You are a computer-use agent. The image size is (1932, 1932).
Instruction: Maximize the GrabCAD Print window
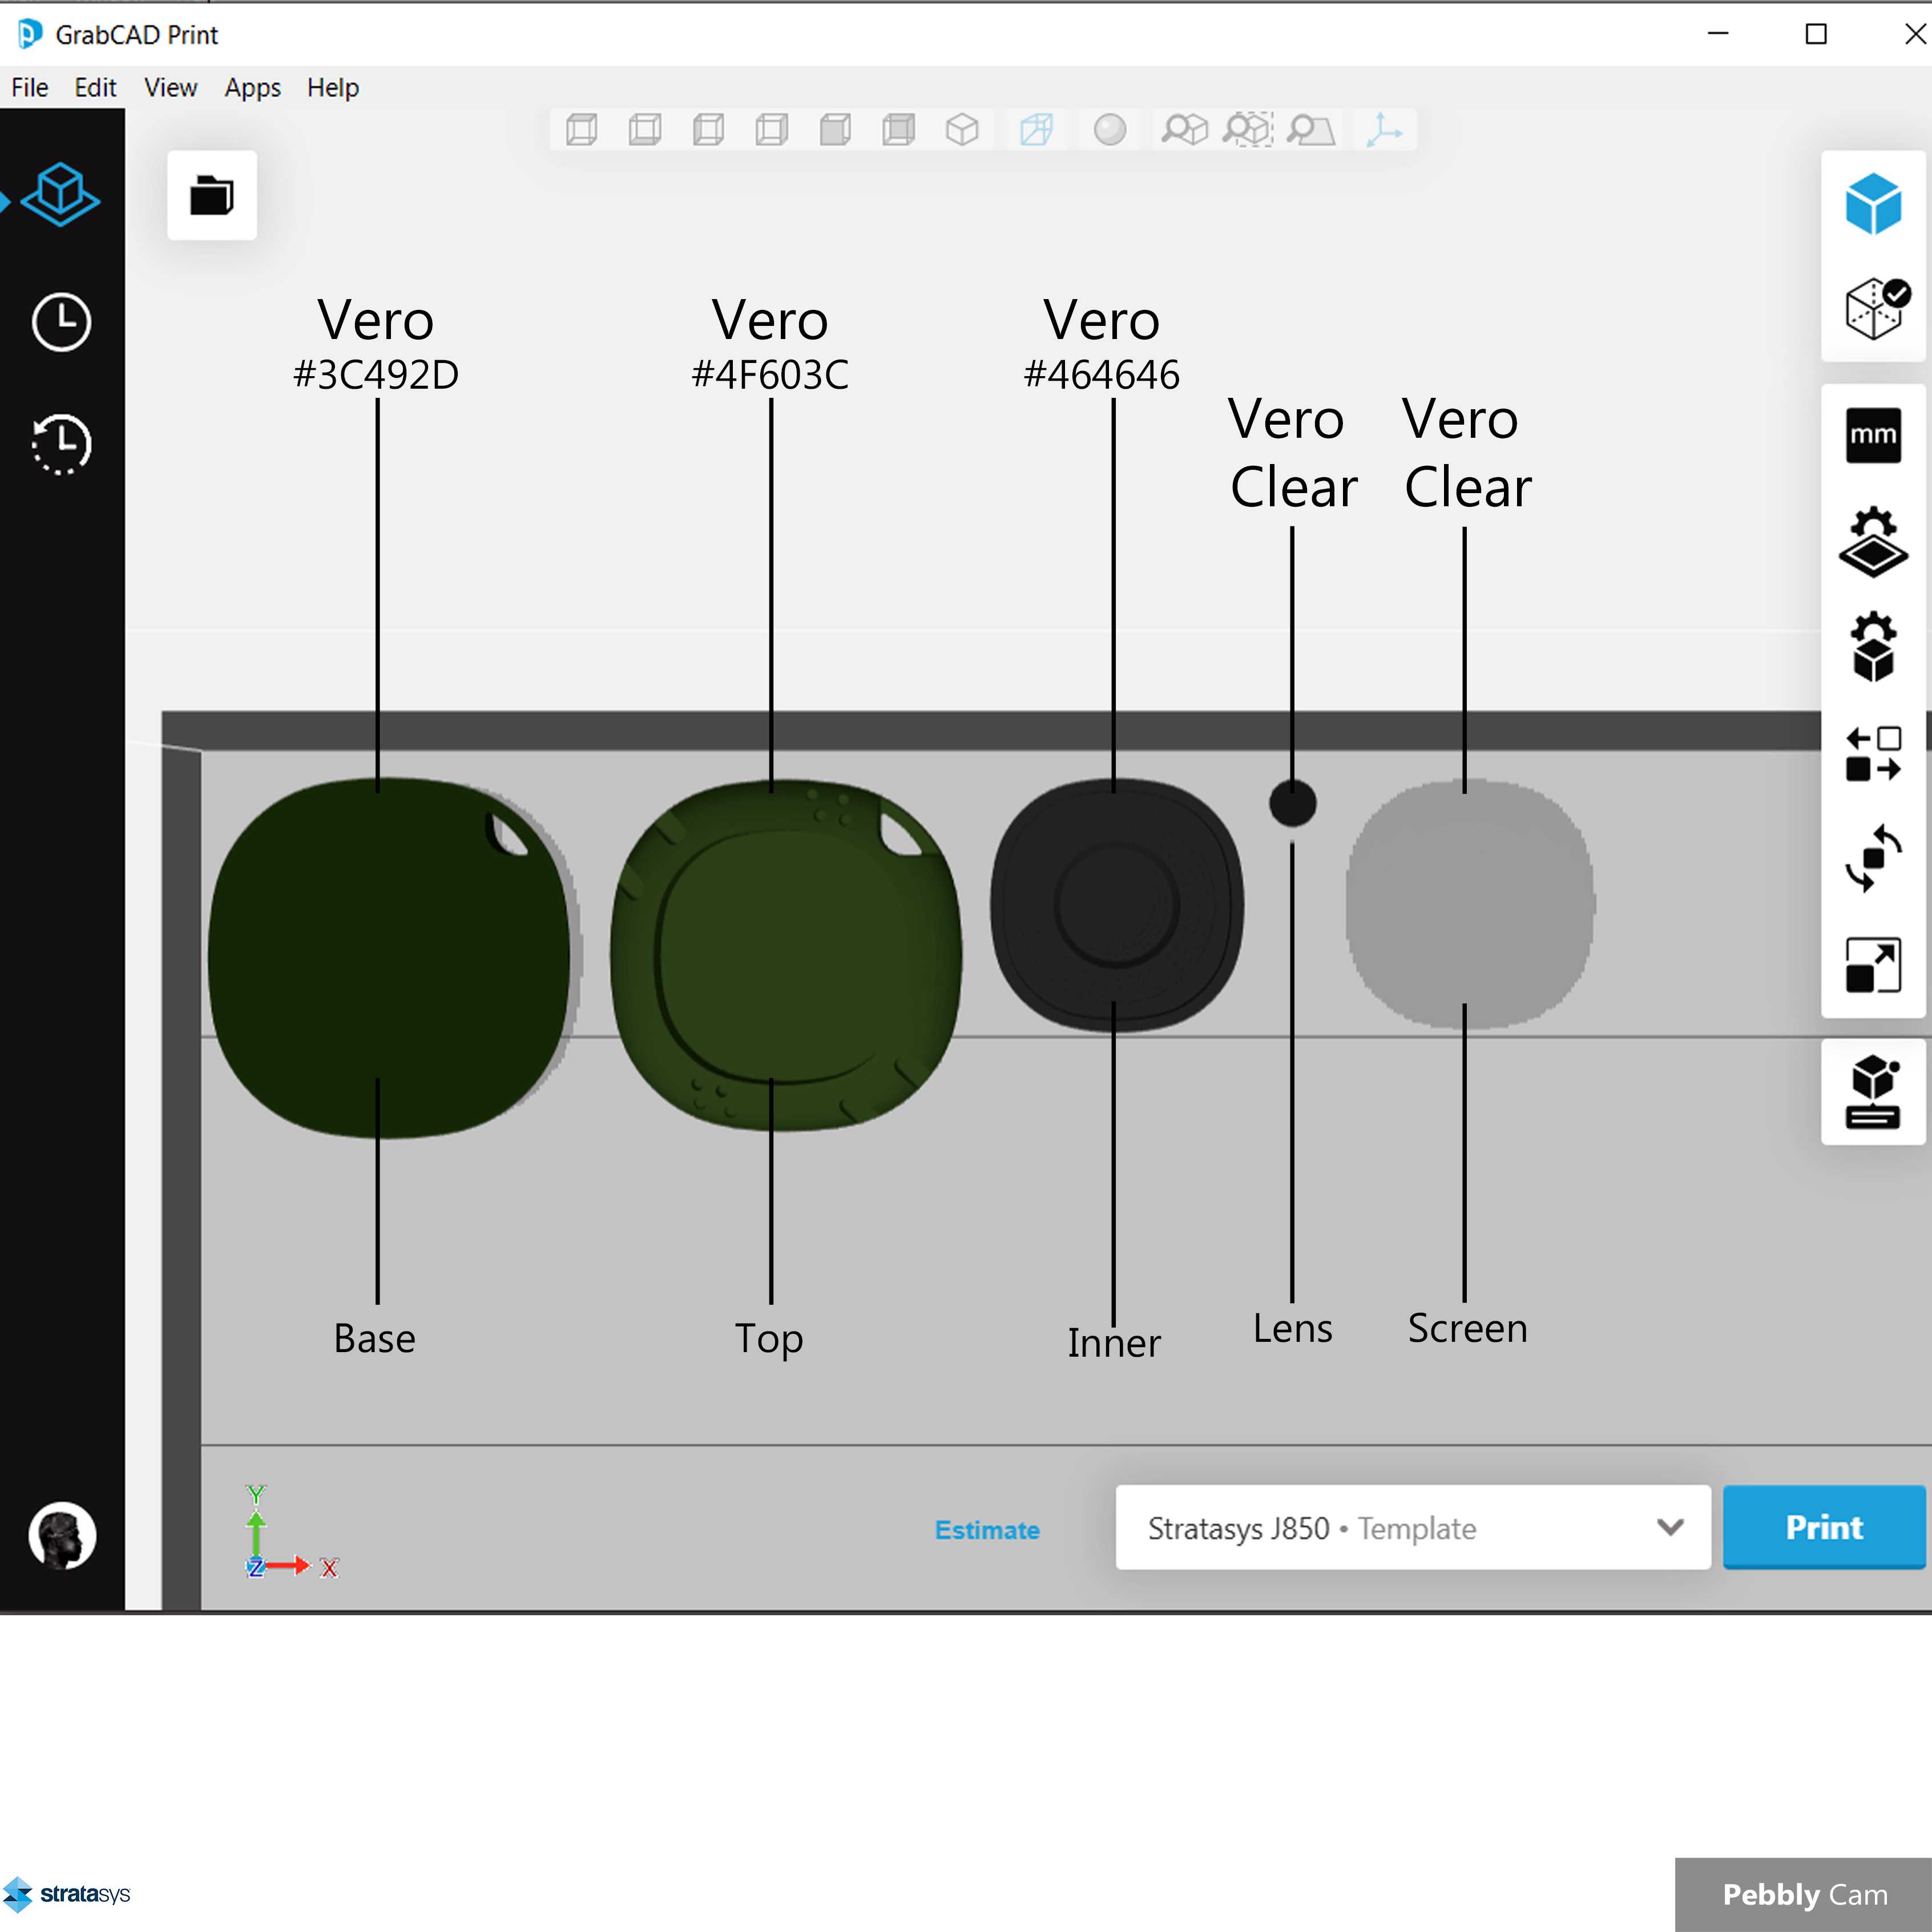(x=1816, y=34)
